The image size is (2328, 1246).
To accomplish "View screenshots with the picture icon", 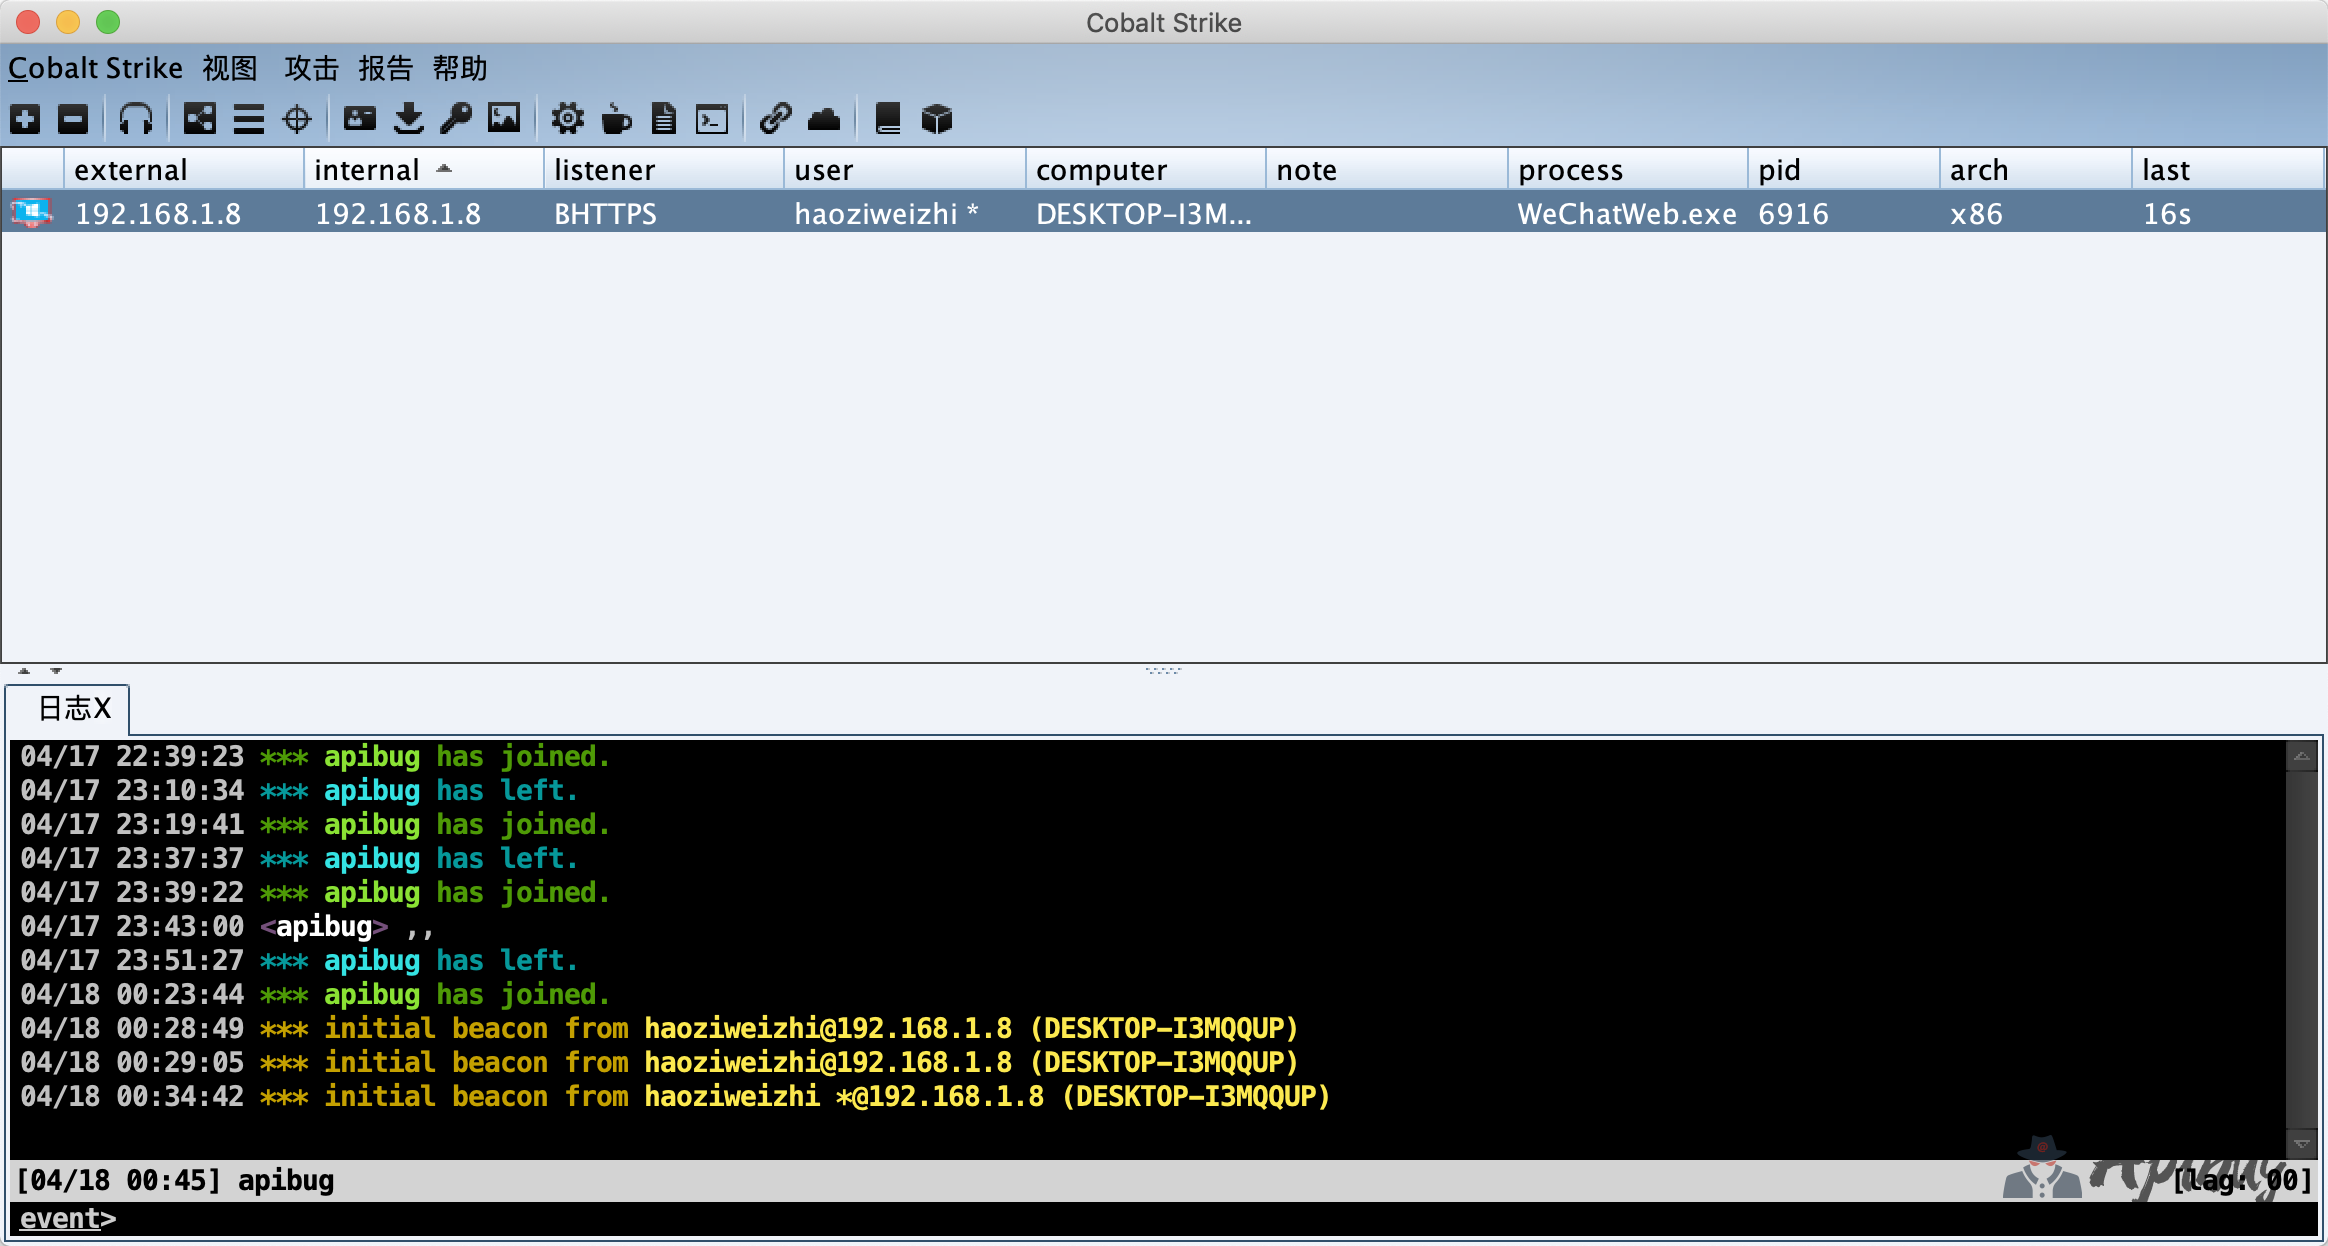I will [x=504, y=119].
